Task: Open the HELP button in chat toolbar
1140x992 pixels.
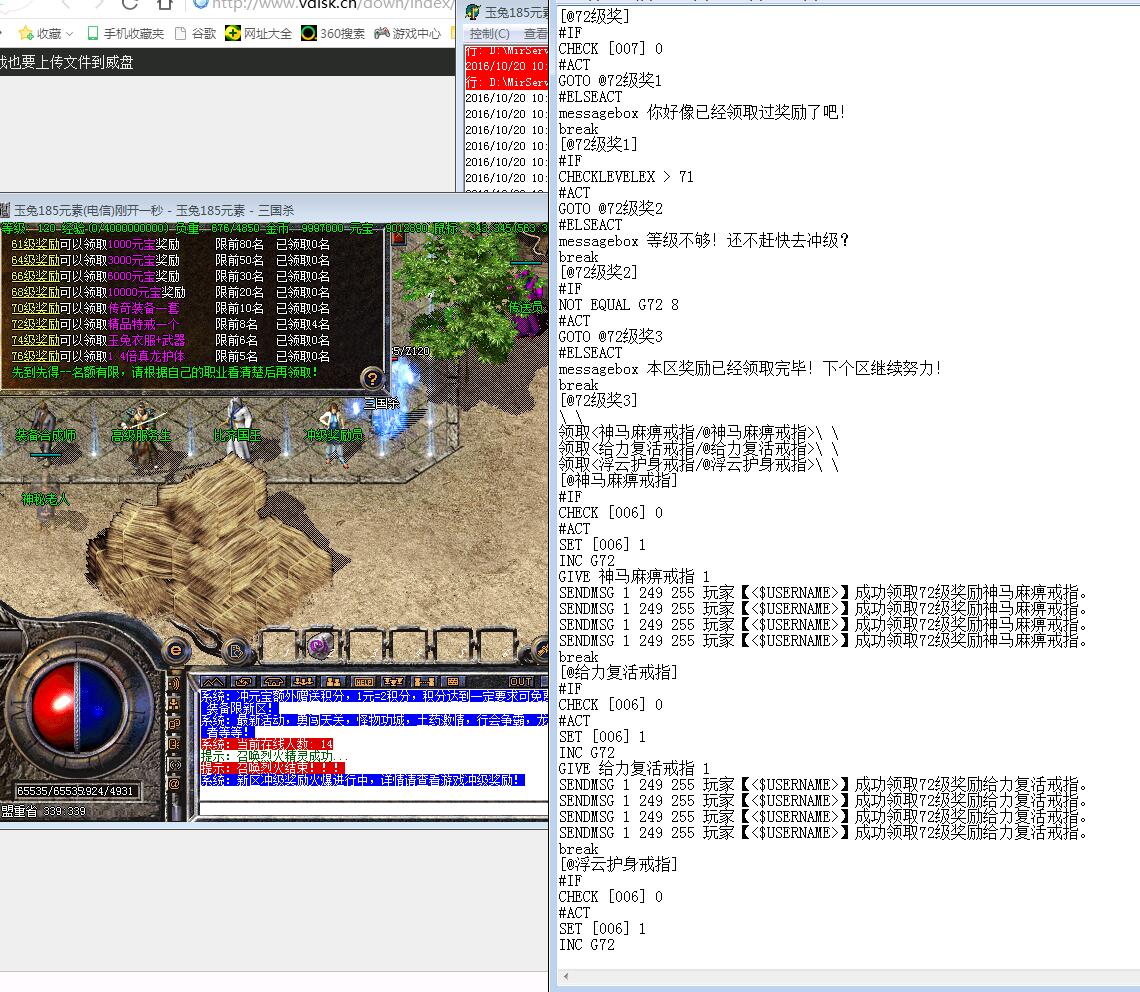Action: point(364,681)
